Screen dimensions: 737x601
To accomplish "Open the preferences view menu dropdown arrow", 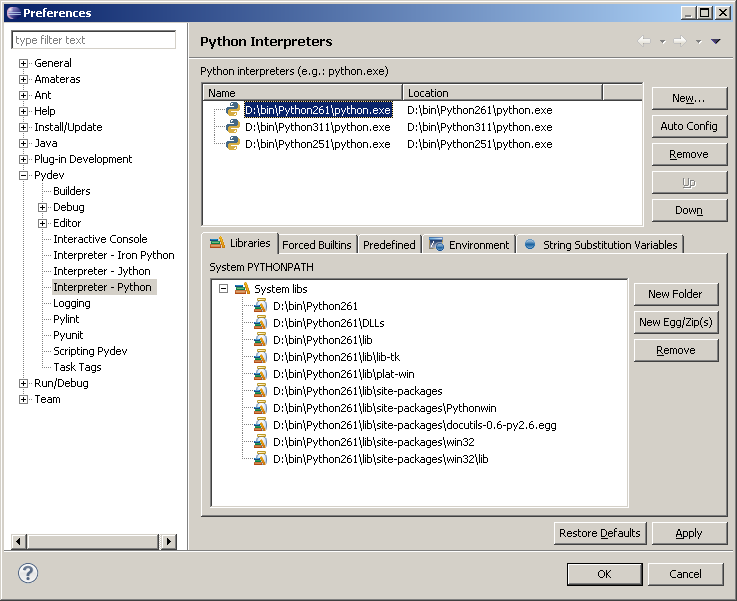I will [715, 41].
